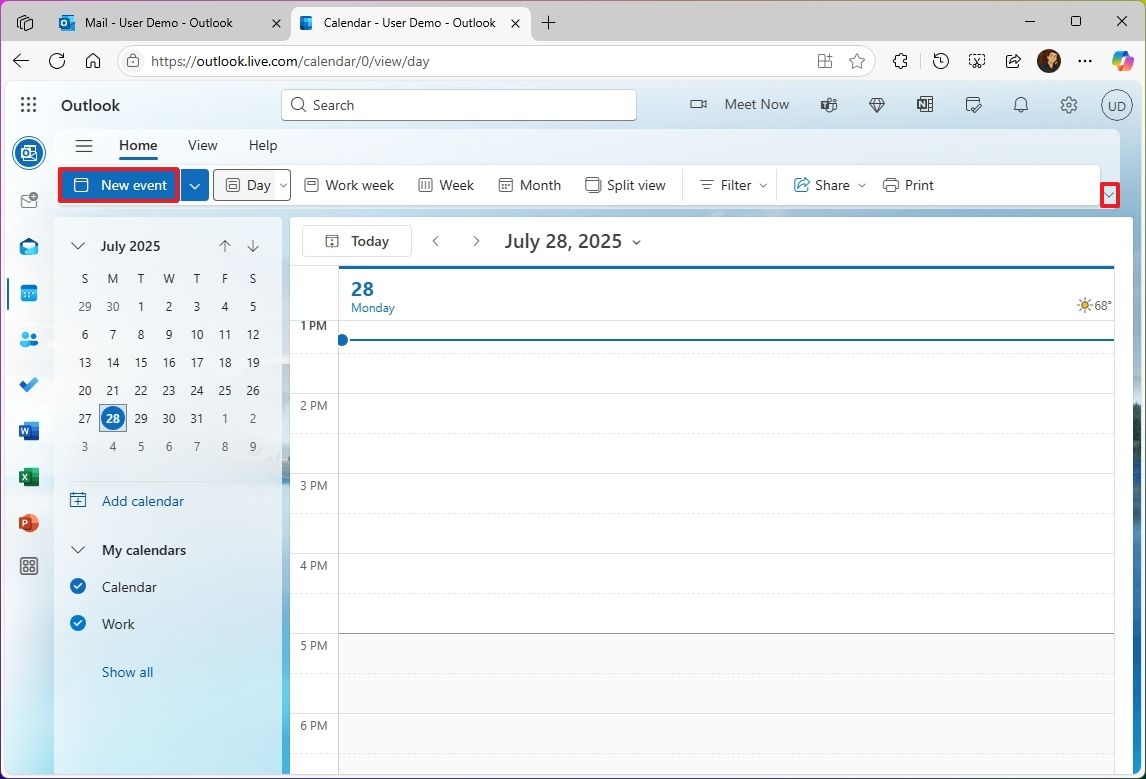This screenshot has height=779, width=1146.
Task: Open the People app icon
Action: click(x=28, y=339)
